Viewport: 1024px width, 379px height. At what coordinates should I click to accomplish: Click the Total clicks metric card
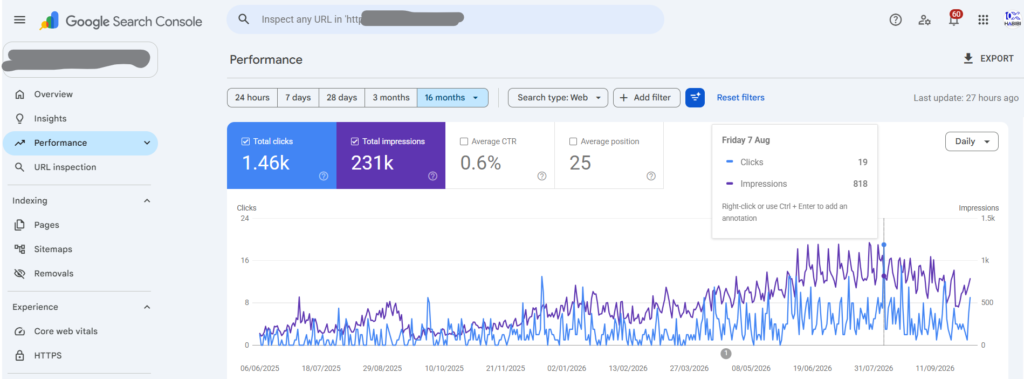pos(281,155)
